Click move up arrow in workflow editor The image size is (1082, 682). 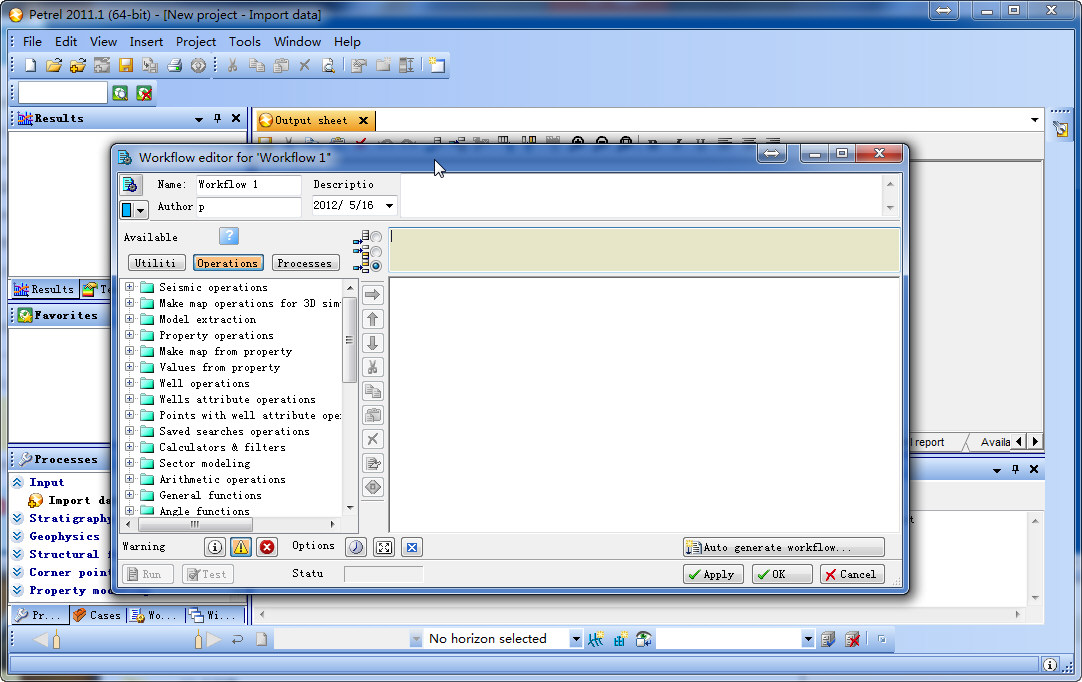(x=373, y=319)
